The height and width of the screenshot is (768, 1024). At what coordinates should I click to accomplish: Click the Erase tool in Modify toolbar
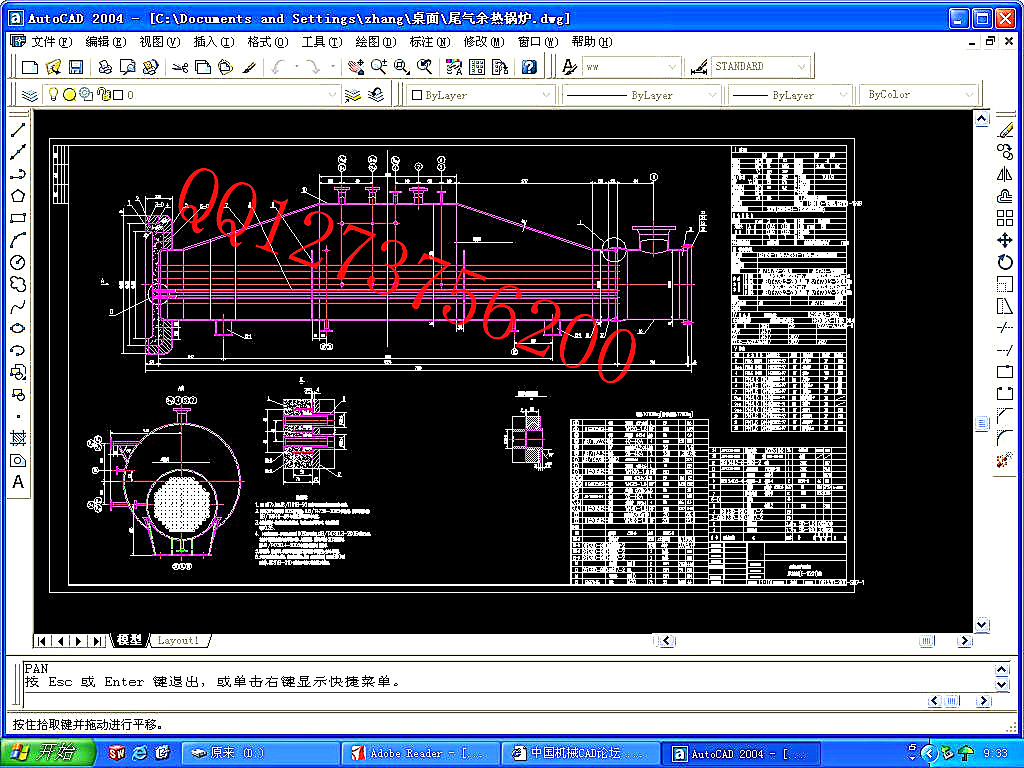coord(1005,130)
